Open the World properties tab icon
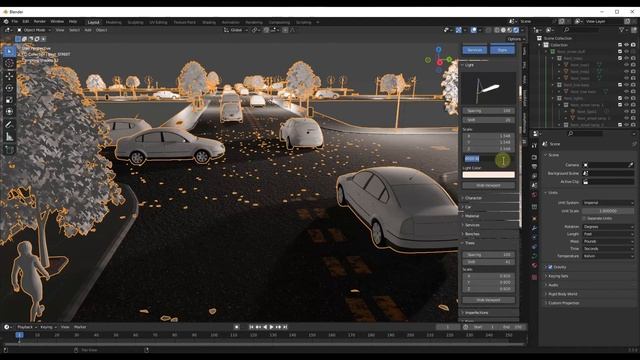The height and width of the screenshot is (360, 640). [534, 195]
